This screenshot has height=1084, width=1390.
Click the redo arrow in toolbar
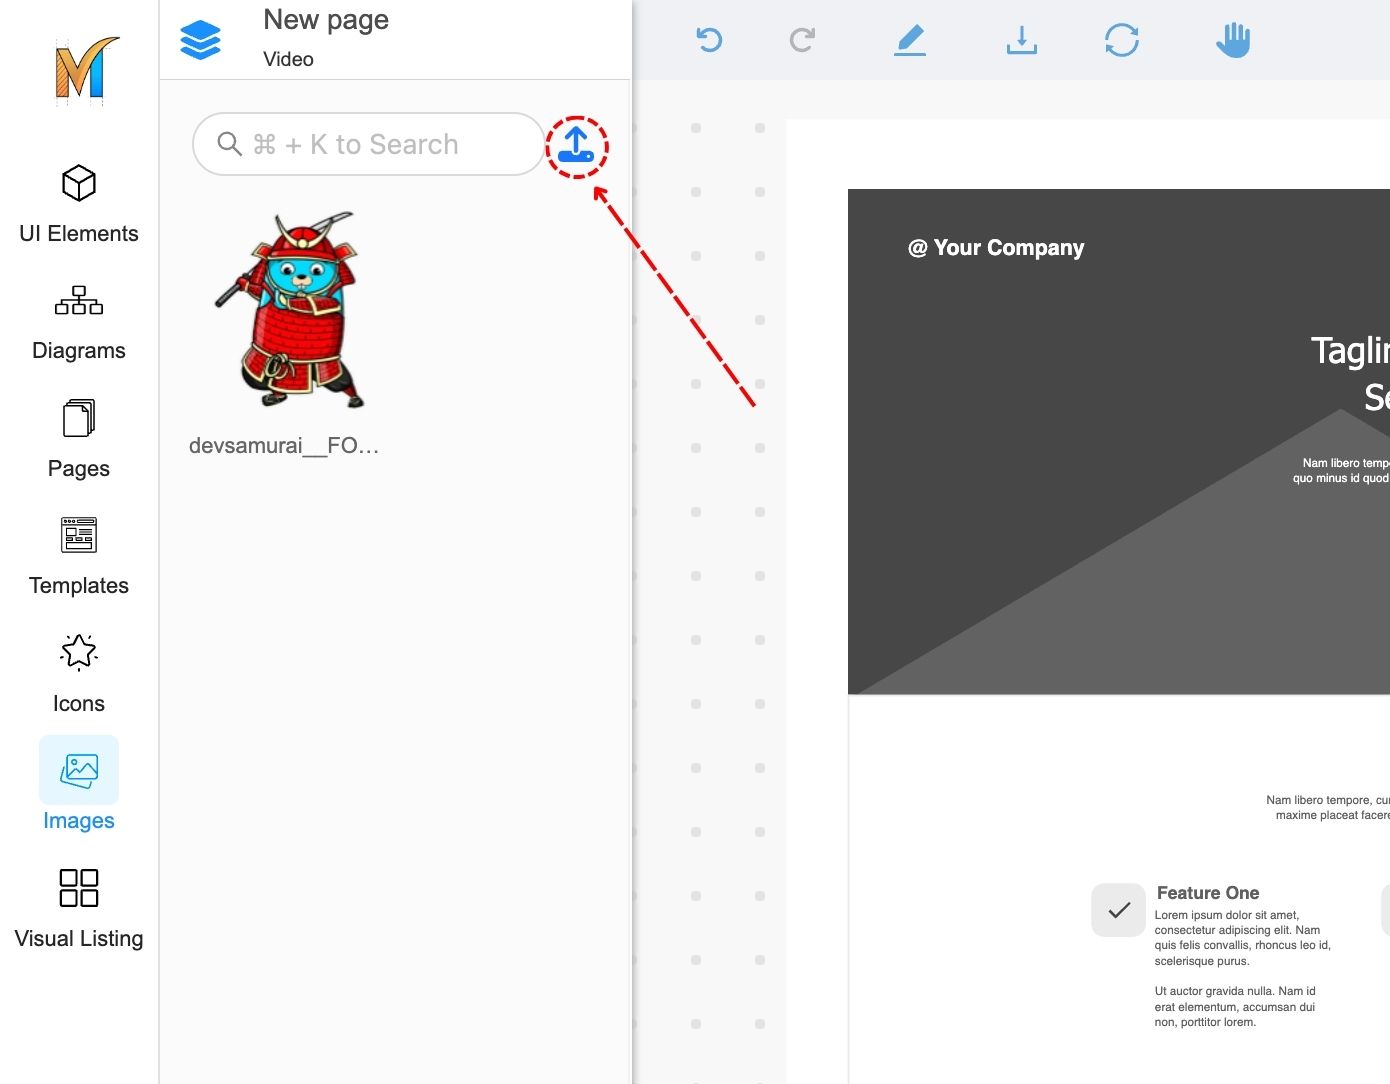coord(802,40)
